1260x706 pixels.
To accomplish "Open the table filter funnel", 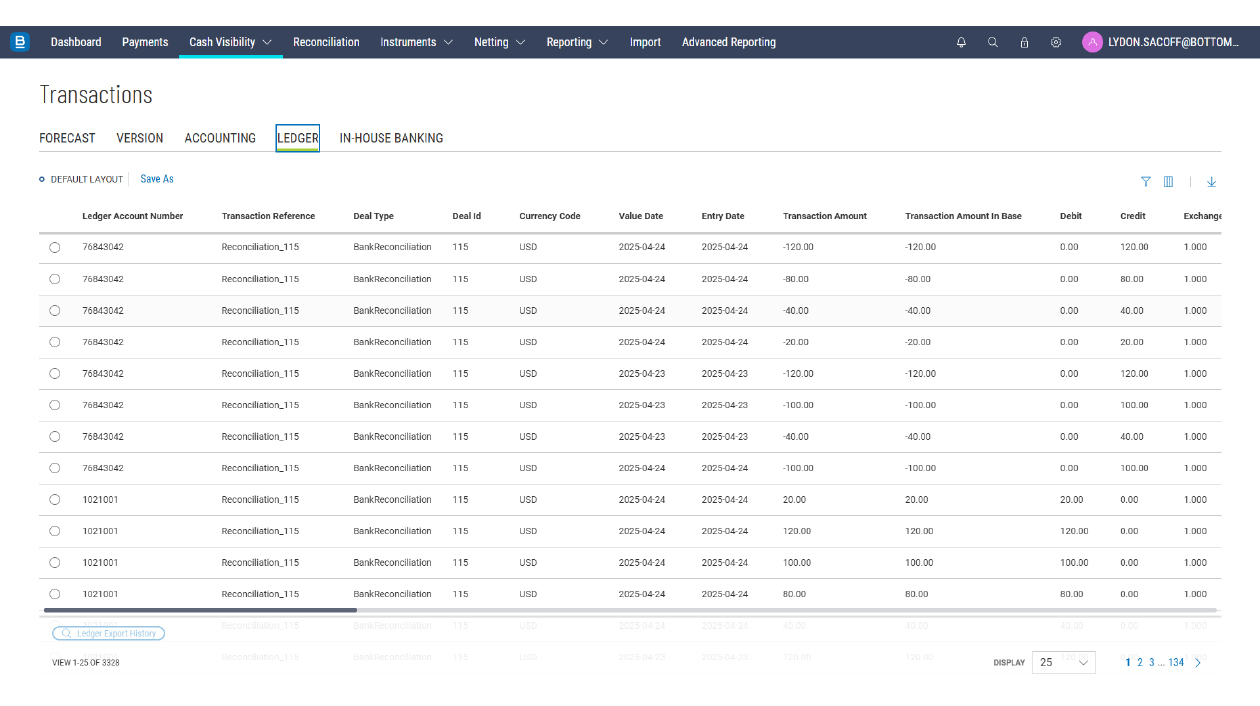I will (x=1146, y=182).
